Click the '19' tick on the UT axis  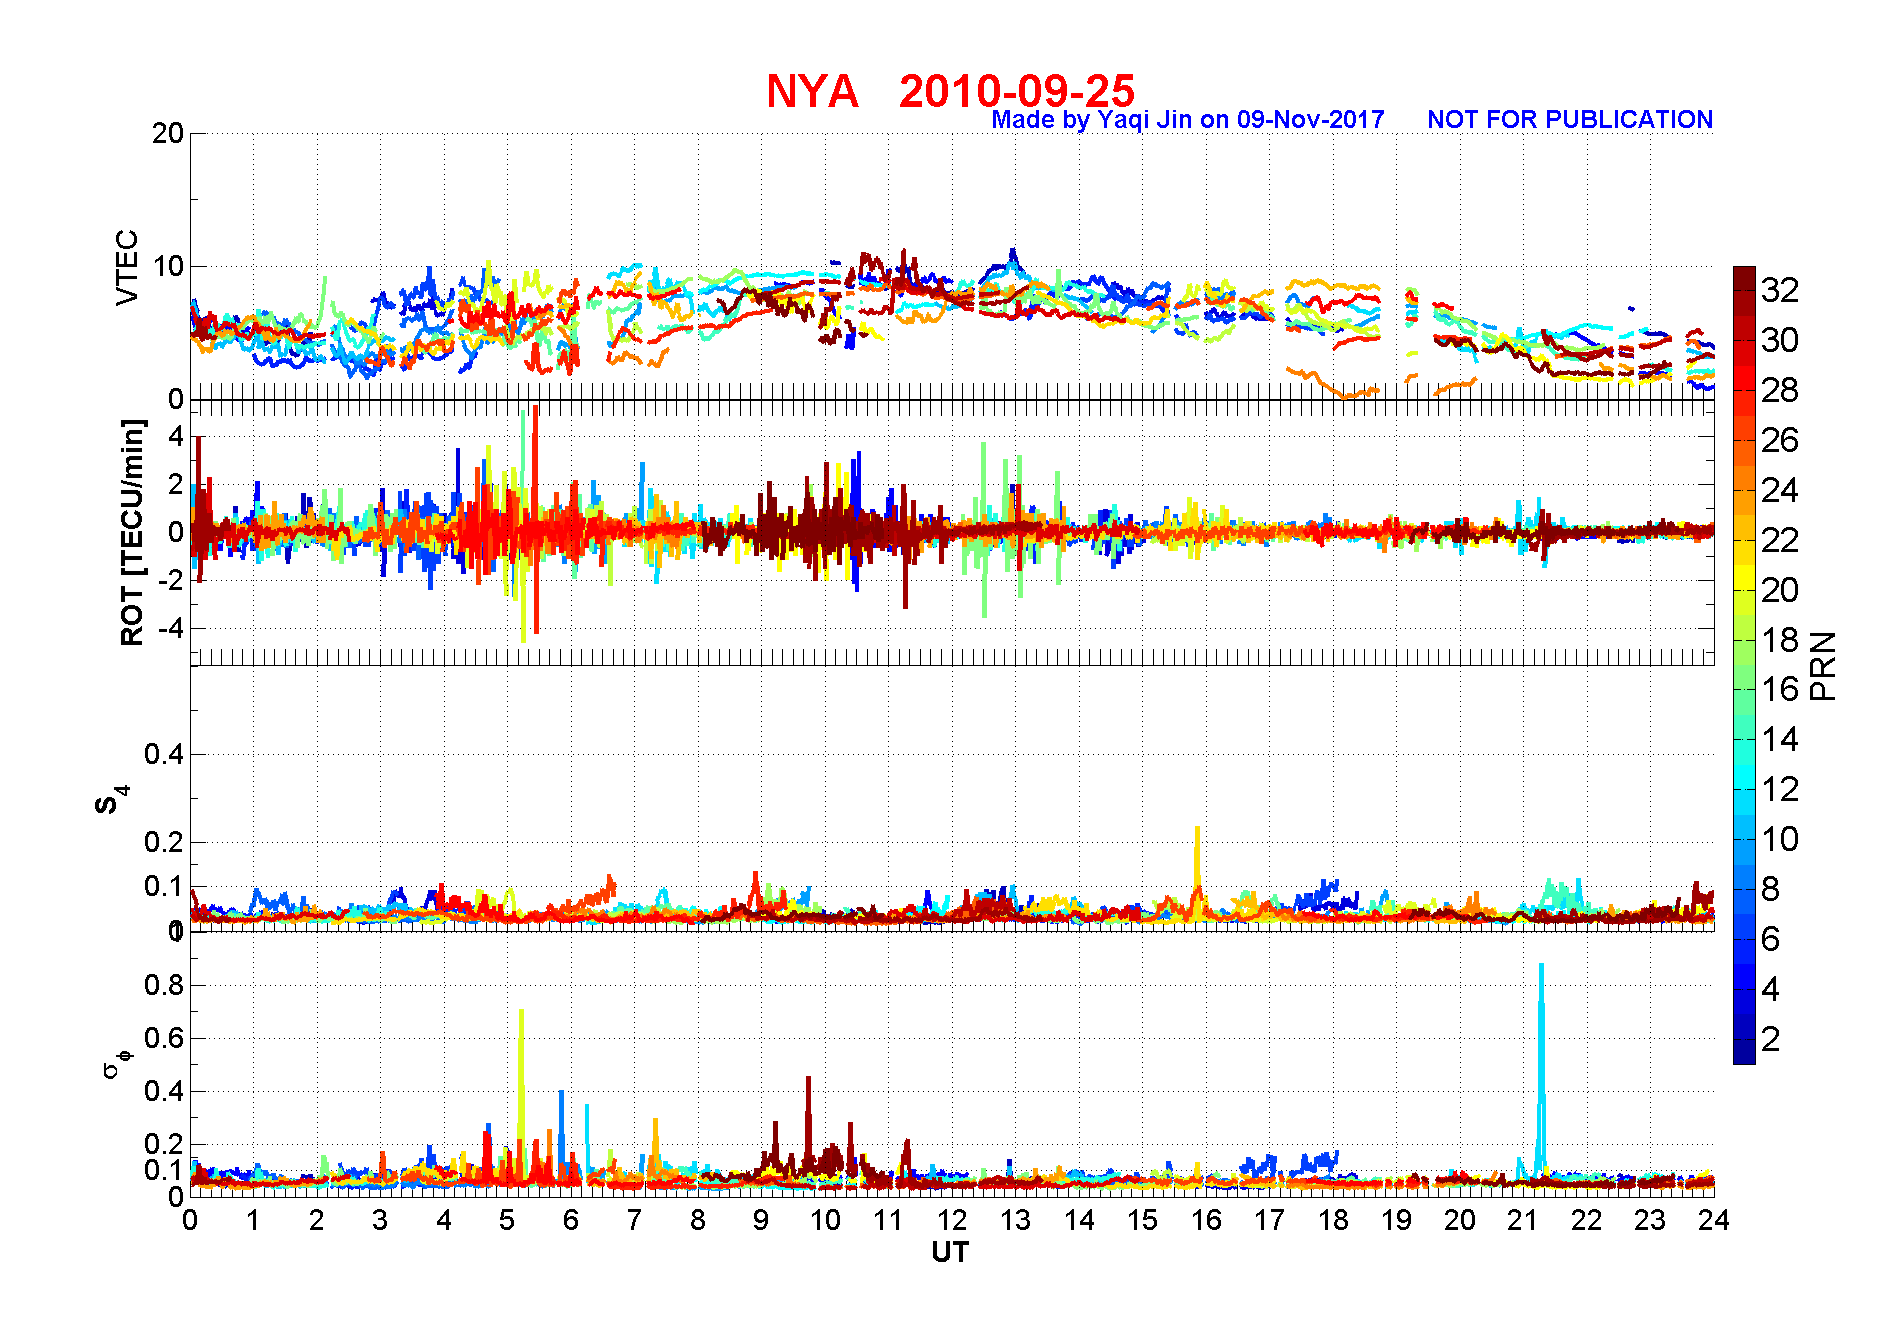tap(1396, 1220)
